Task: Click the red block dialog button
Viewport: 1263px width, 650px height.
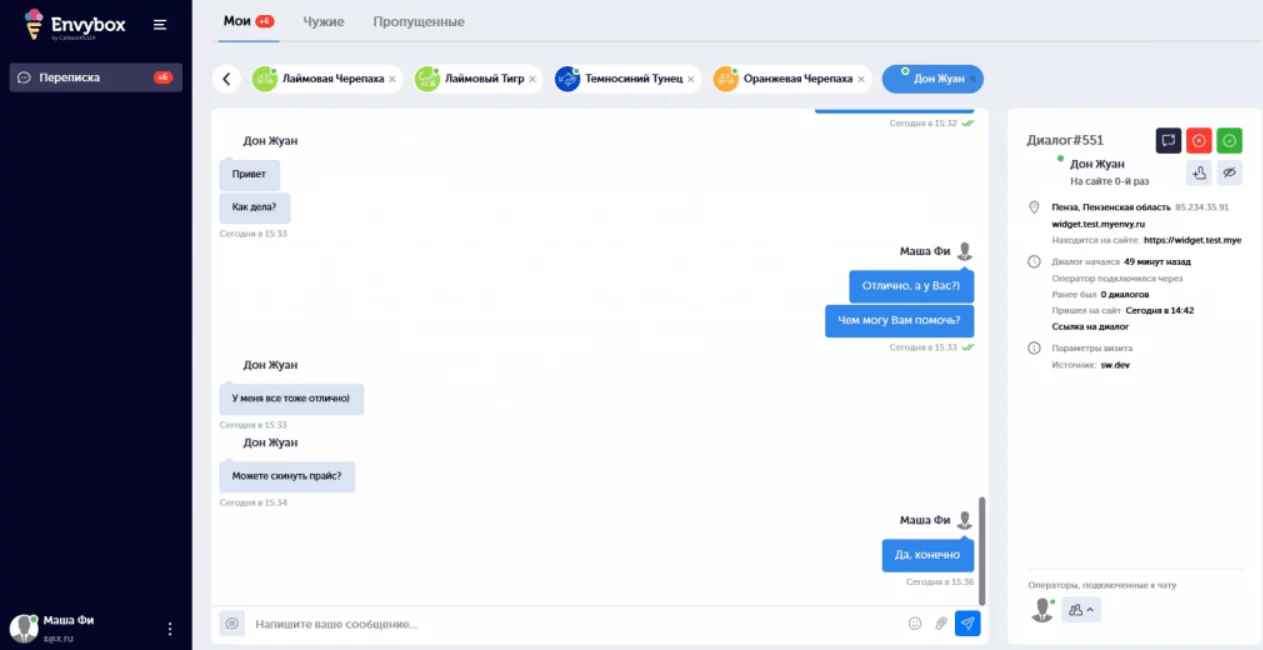Action: (x=1199, y=141)
